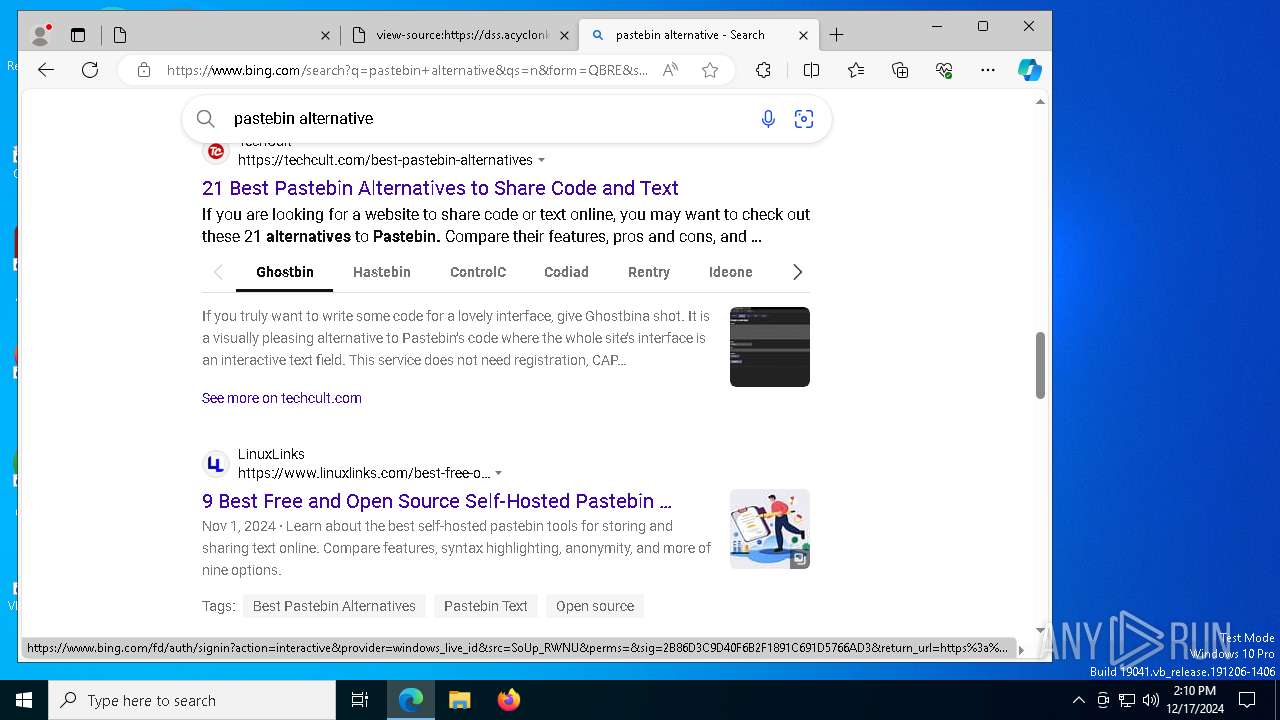The height and width of the screenshot is (720, 1280).
Task: Click the Bing search magnifier icon
Action: 206,119
